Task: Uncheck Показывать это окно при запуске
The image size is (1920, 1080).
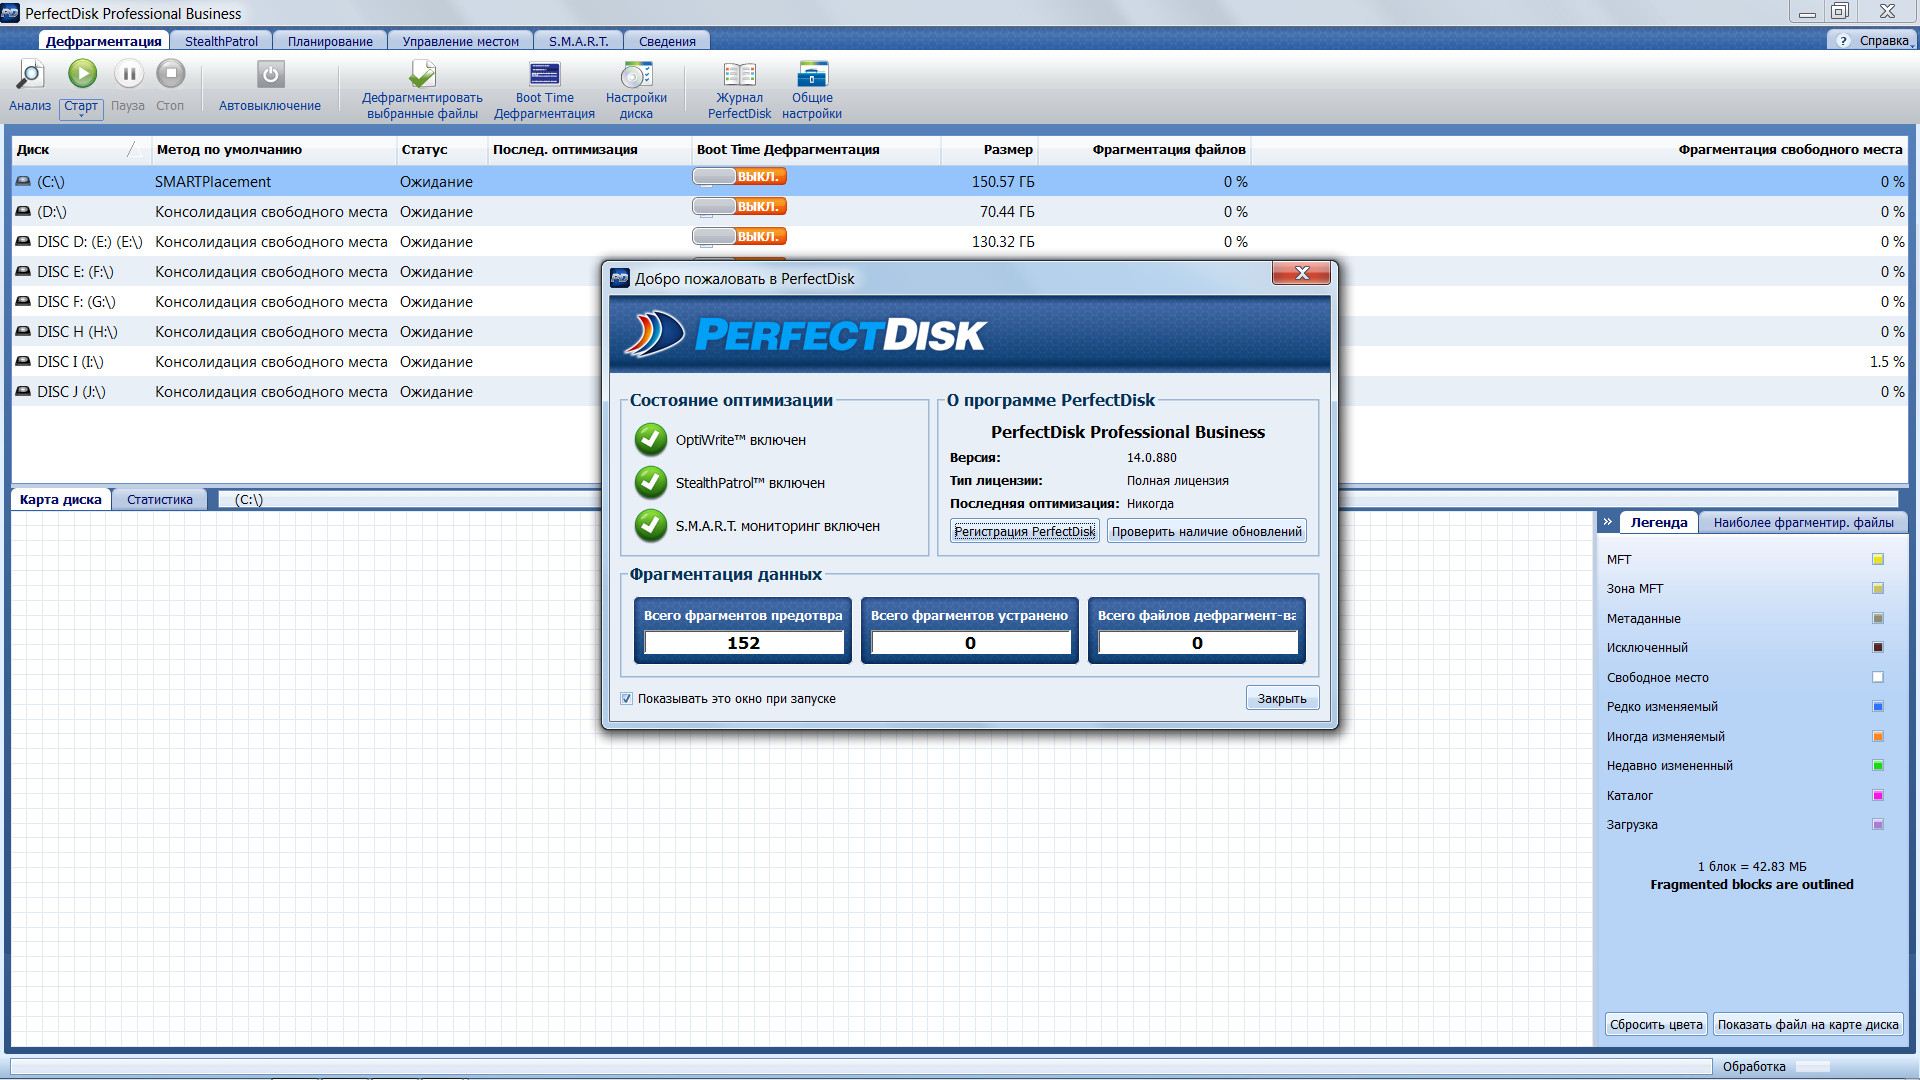Action: [x=626, y=698]
